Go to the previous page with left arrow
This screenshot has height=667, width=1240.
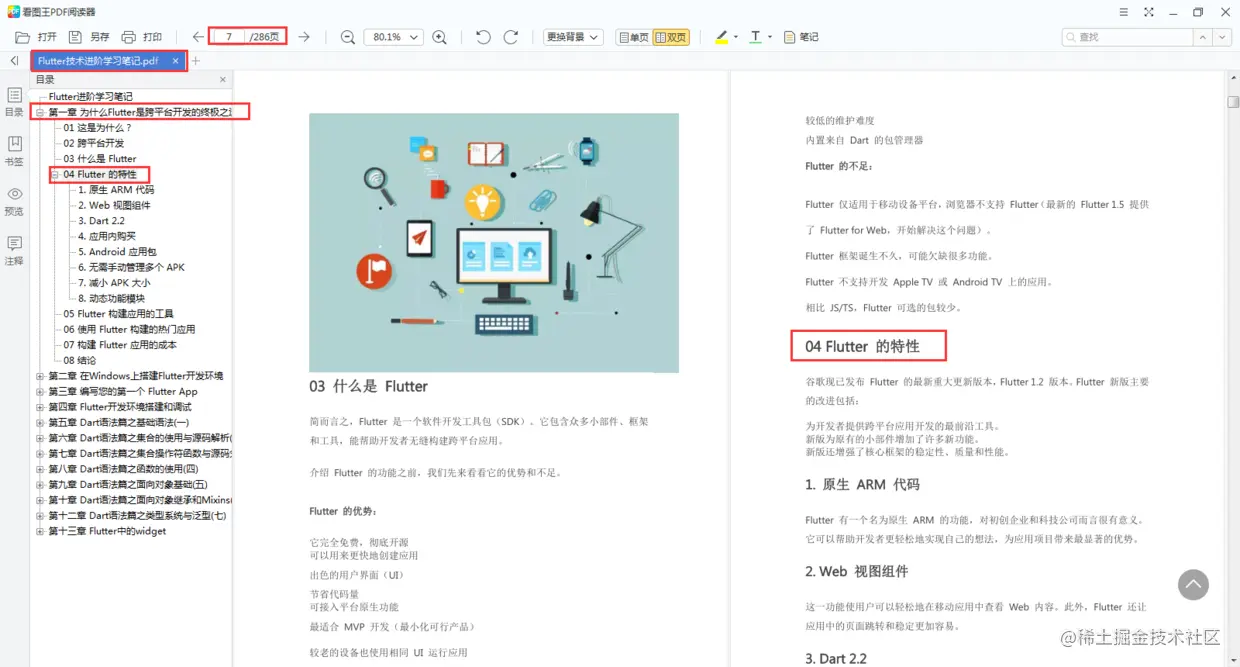pos(197,37)
